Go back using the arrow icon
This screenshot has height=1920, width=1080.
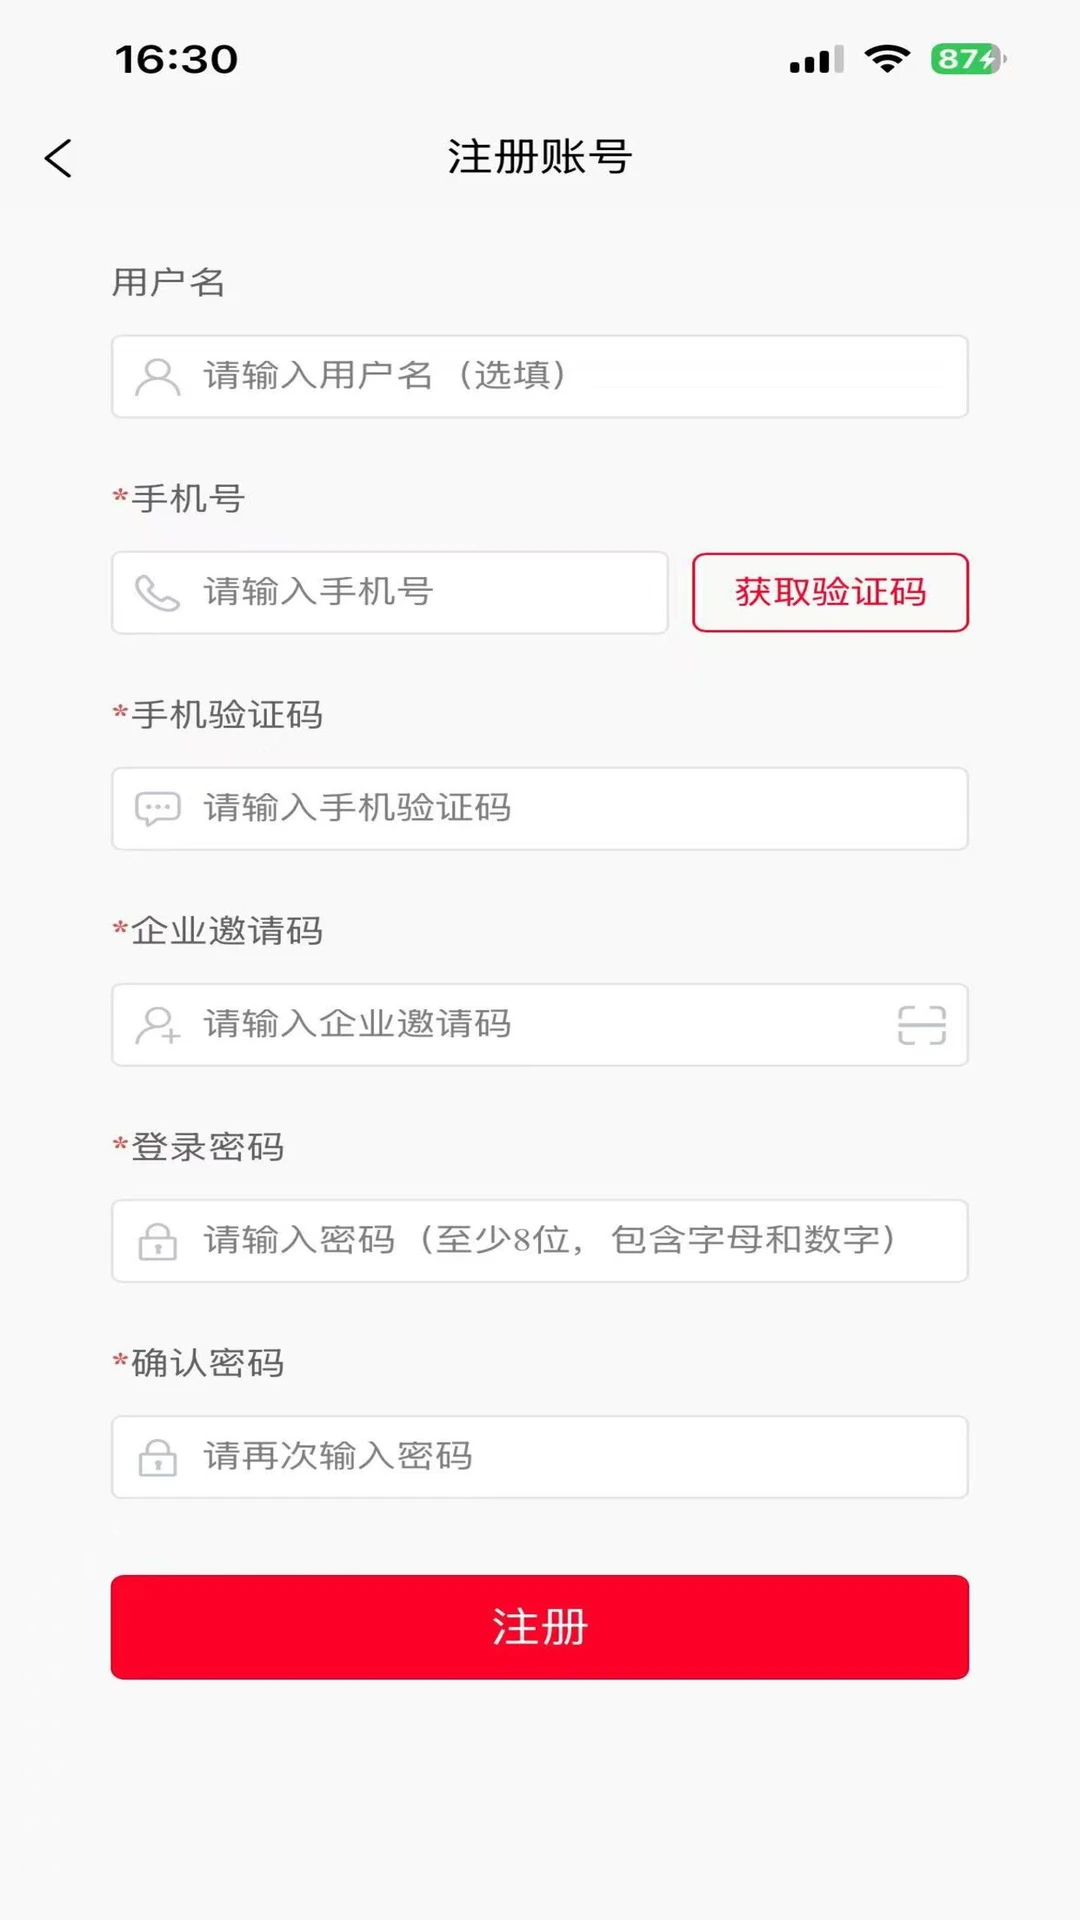(x=58, y=158)
